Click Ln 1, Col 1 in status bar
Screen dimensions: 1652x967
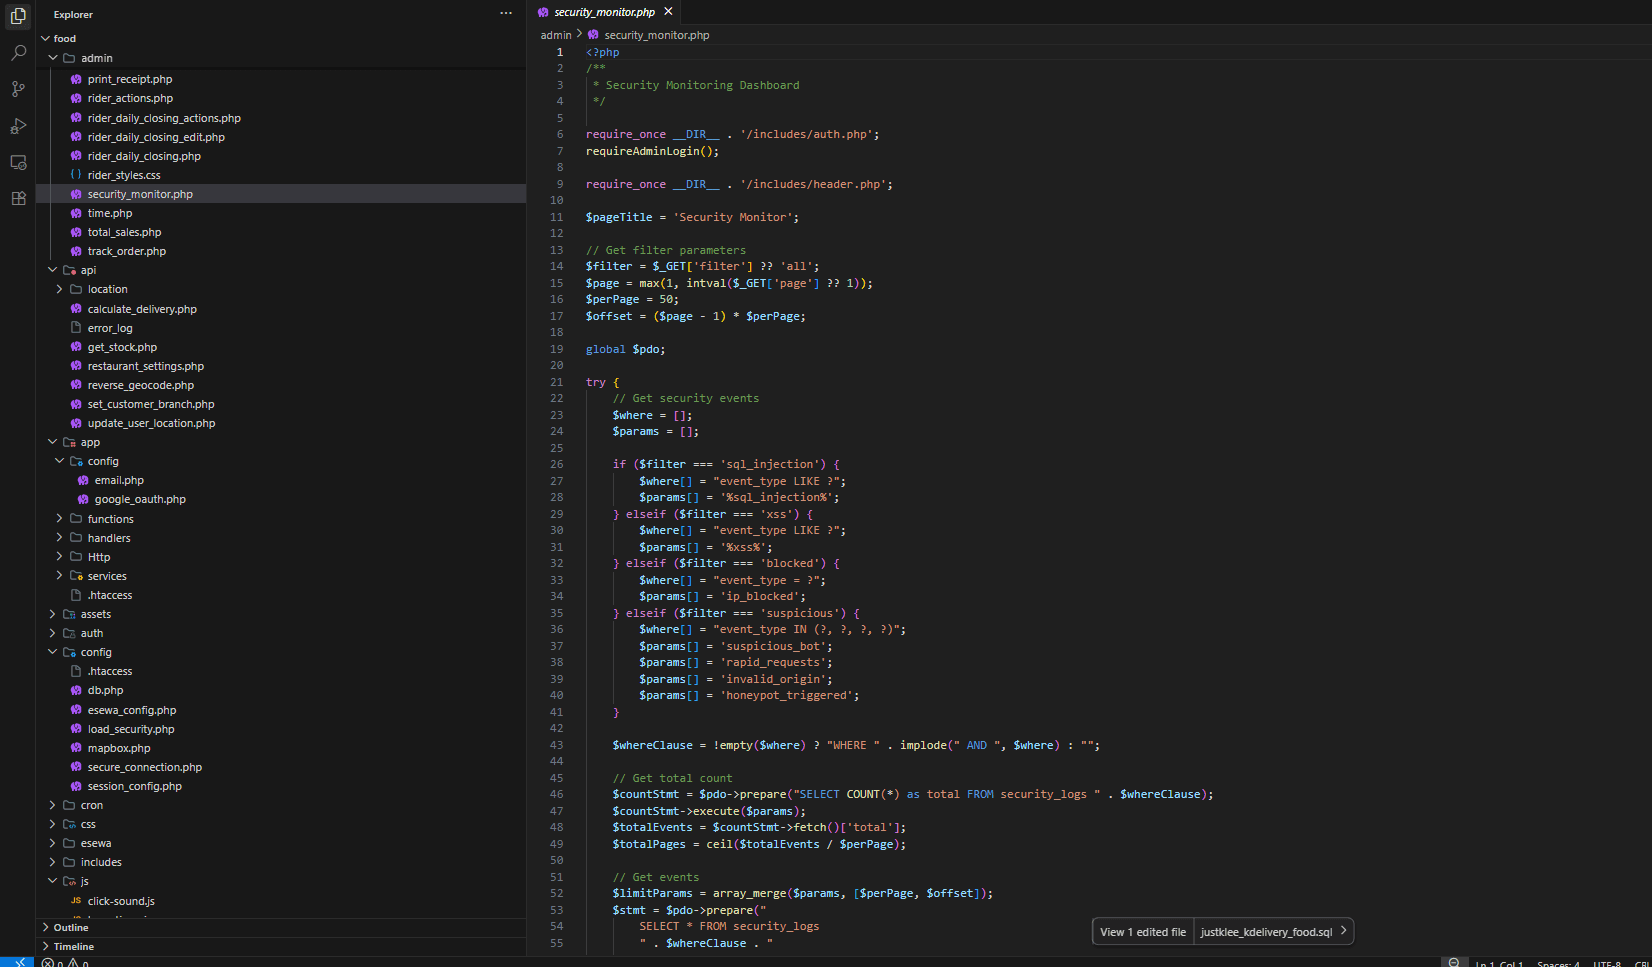point(1499,964)
